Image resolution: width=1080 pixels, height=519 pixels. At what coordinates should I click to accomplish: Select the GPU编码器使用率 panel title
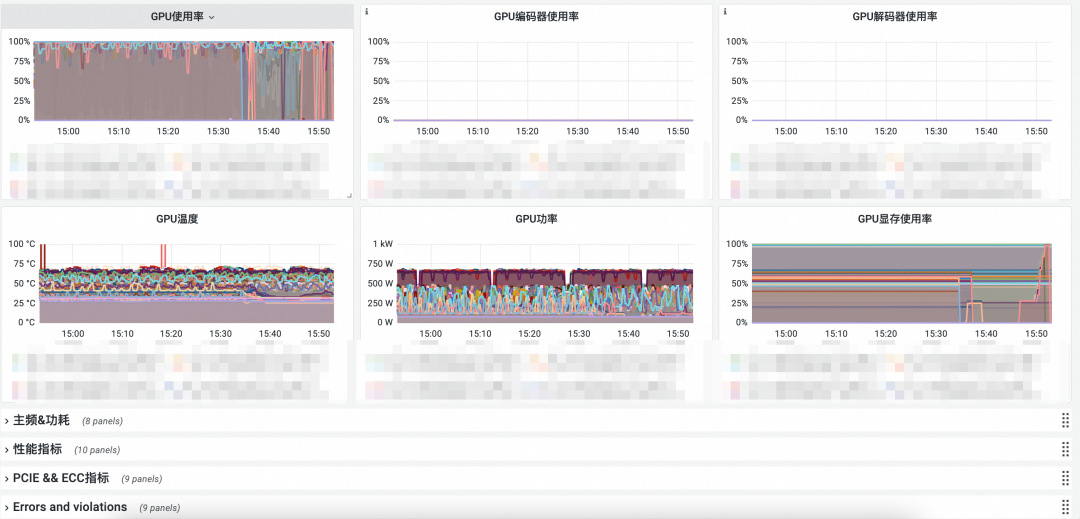[536, 17]
